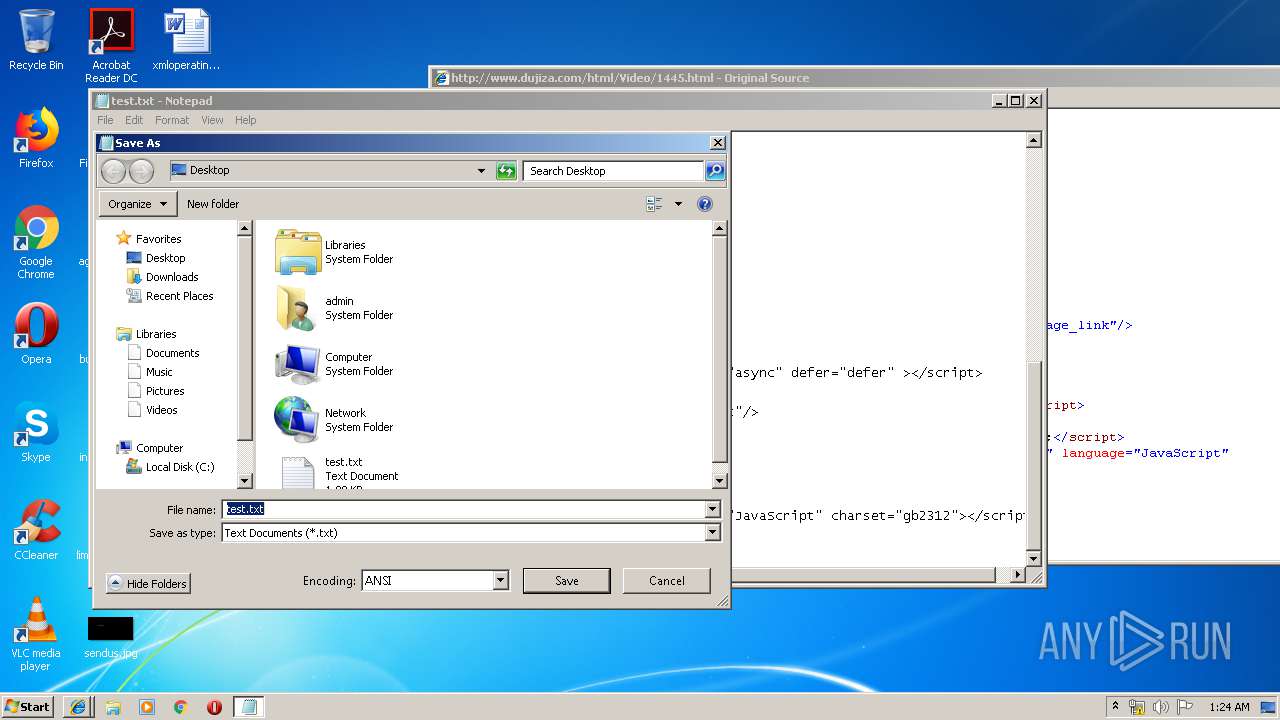Close the Save As dialog

(717, 143)
